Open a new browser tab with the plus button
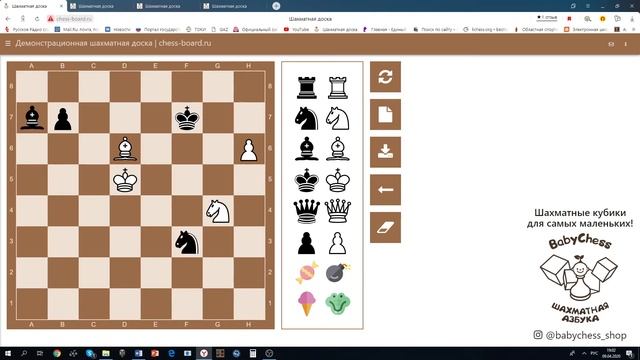 coord(276,6)
